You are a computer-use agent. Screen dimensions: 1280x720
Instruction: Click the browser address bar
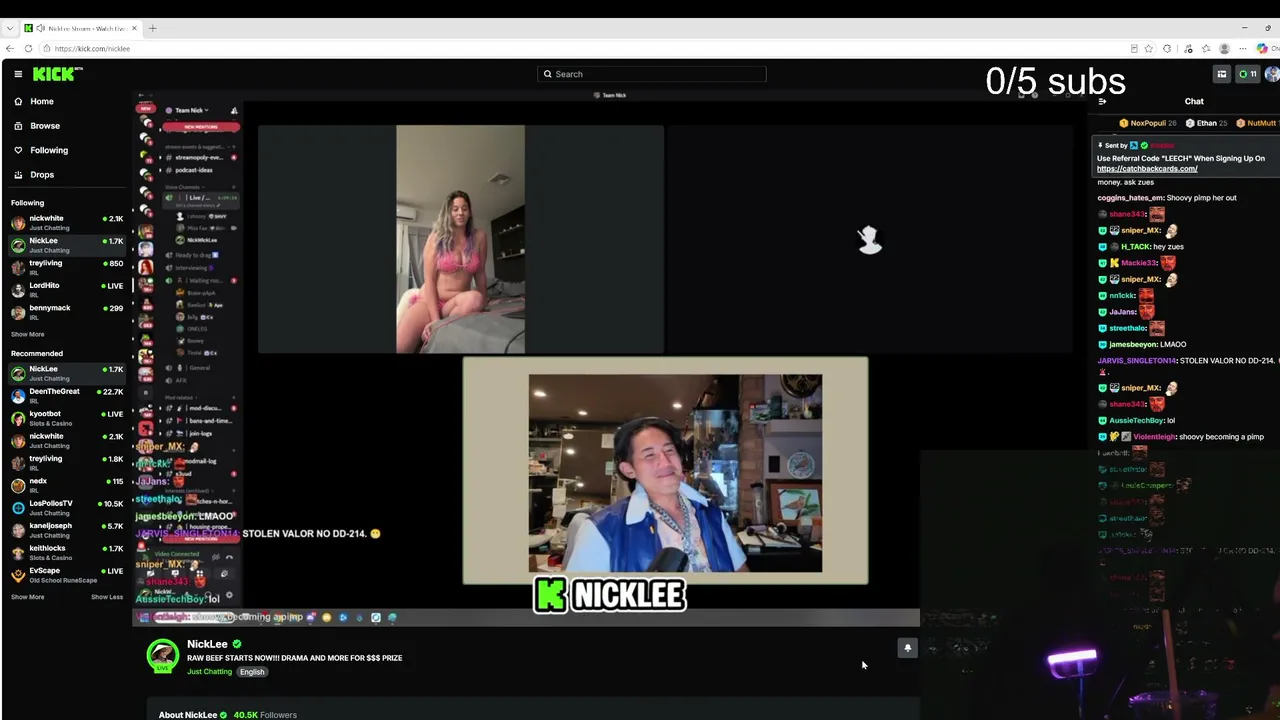point(590,48)
